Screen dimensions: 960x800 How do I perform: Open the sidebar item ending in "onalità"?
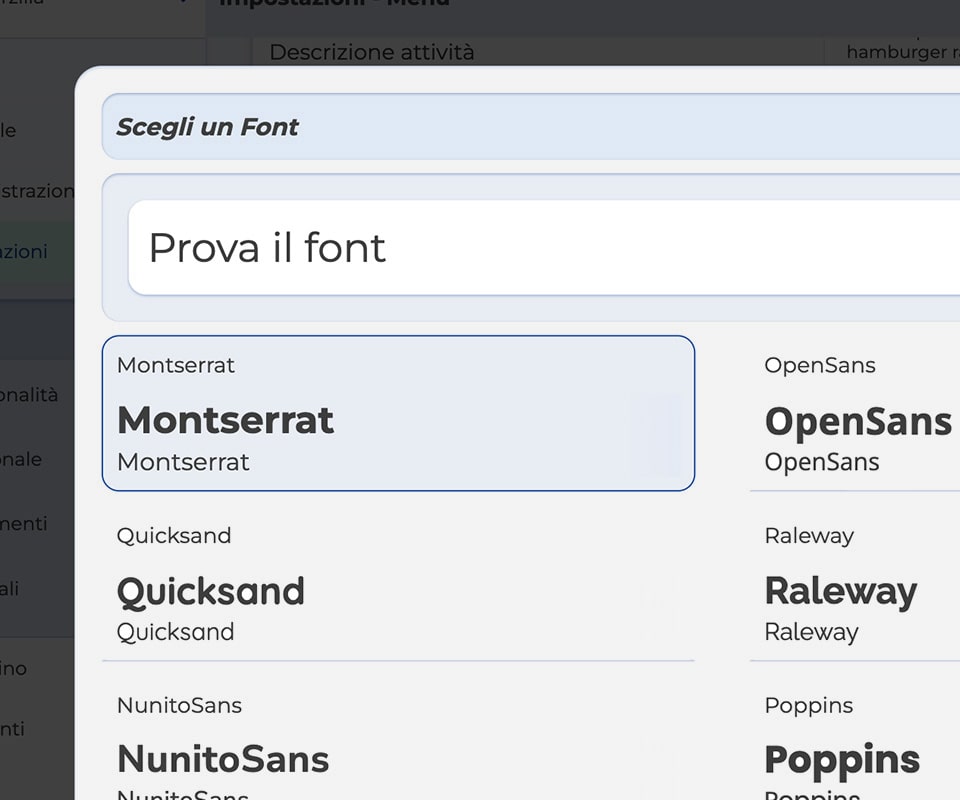click(x=30, y=395)
